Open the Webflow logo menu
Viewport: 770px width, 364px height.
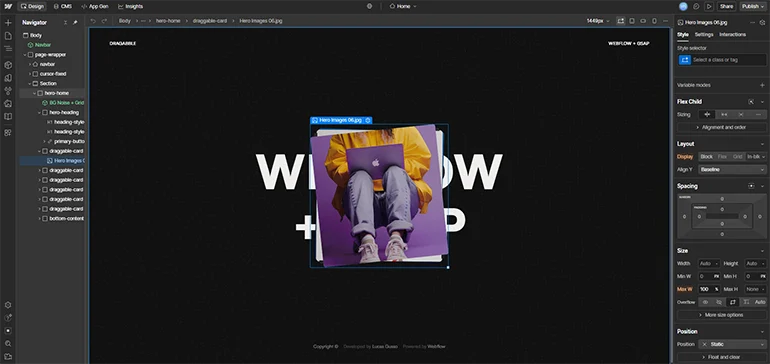[x=8, y=6]
